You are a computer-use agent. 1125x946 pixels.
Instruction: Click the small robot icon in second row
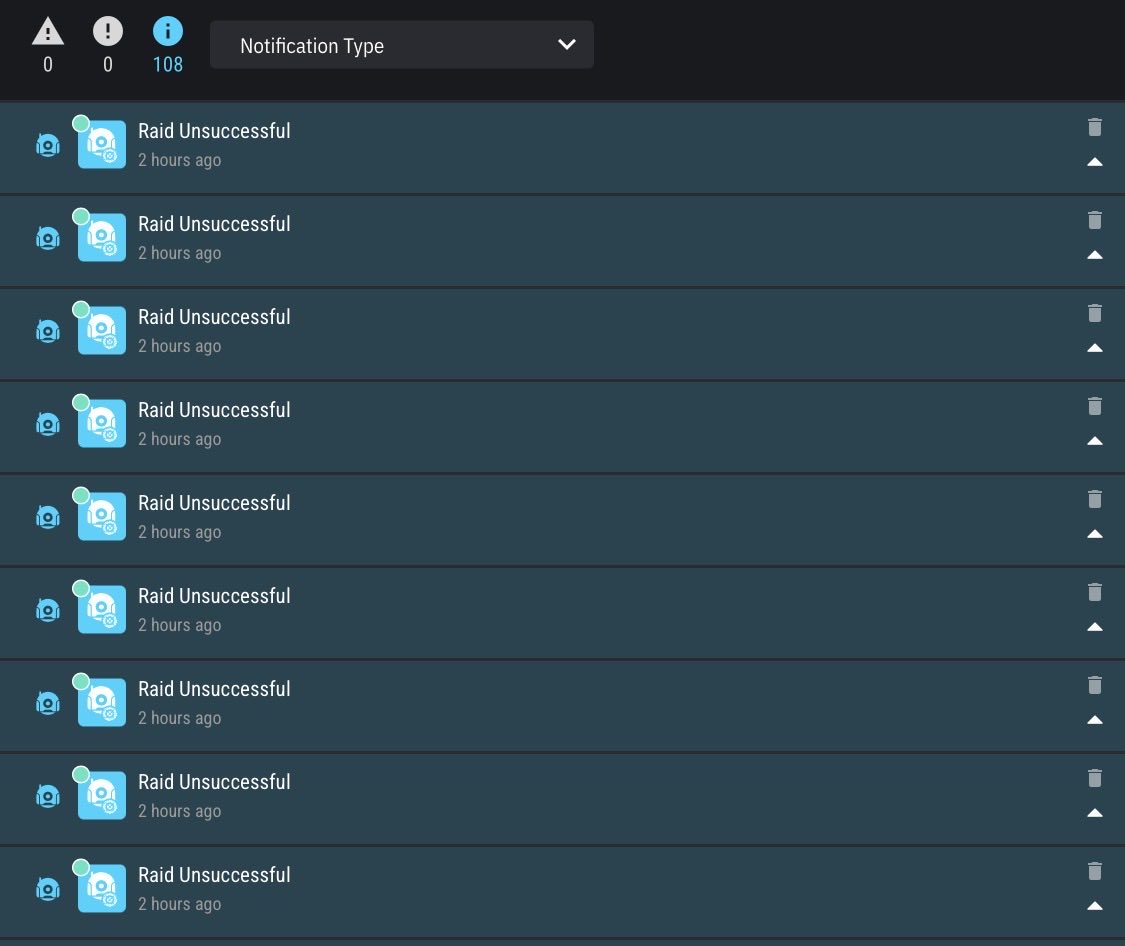point(48,238)
